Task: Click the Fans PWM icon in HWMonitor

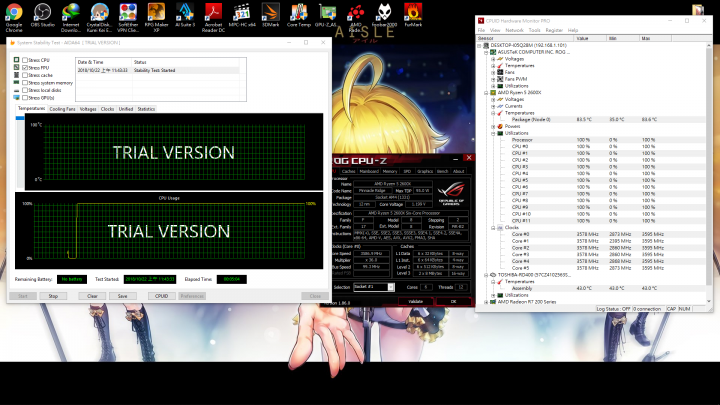Action: coord(500,79)
